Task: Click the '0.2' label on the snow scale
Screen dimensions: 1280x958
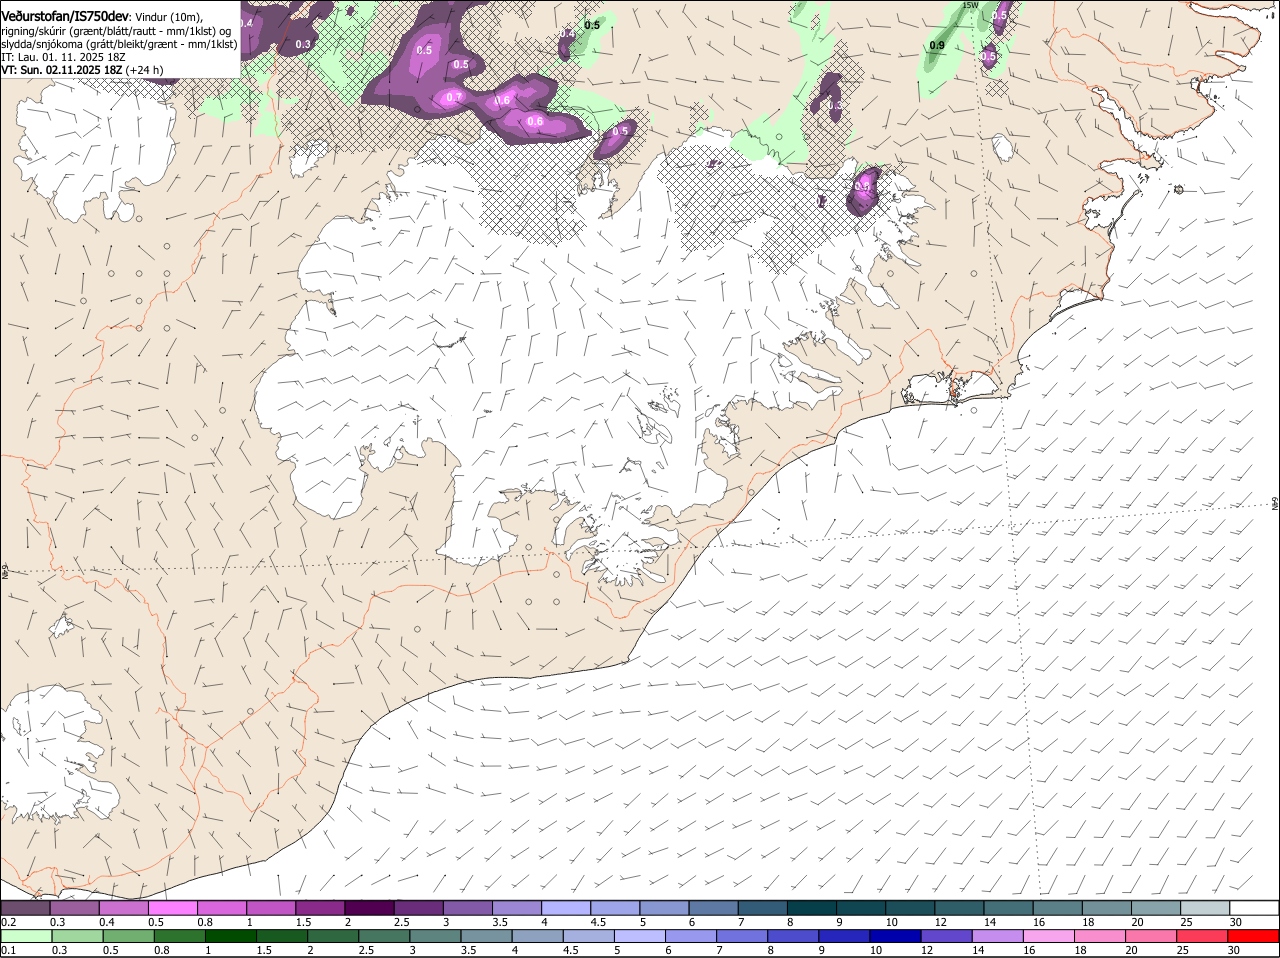Action: [8, 922]
